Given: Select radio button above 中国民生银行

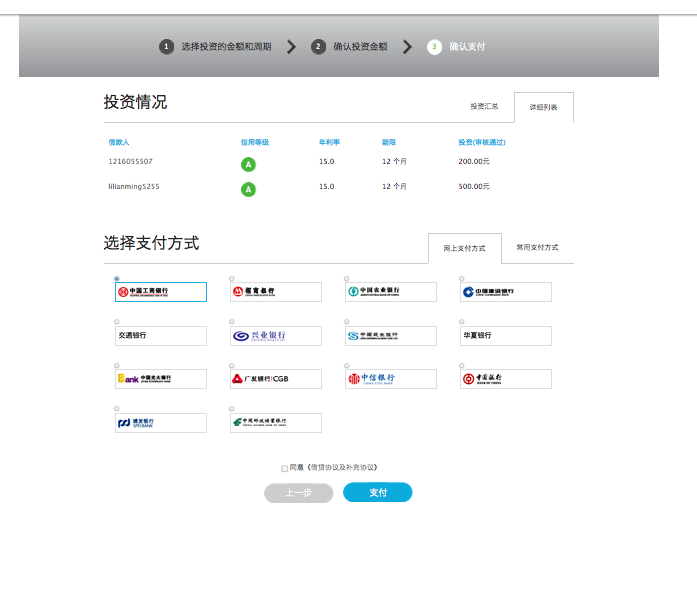Looking at the screenshot, I should tap(347, 322).
